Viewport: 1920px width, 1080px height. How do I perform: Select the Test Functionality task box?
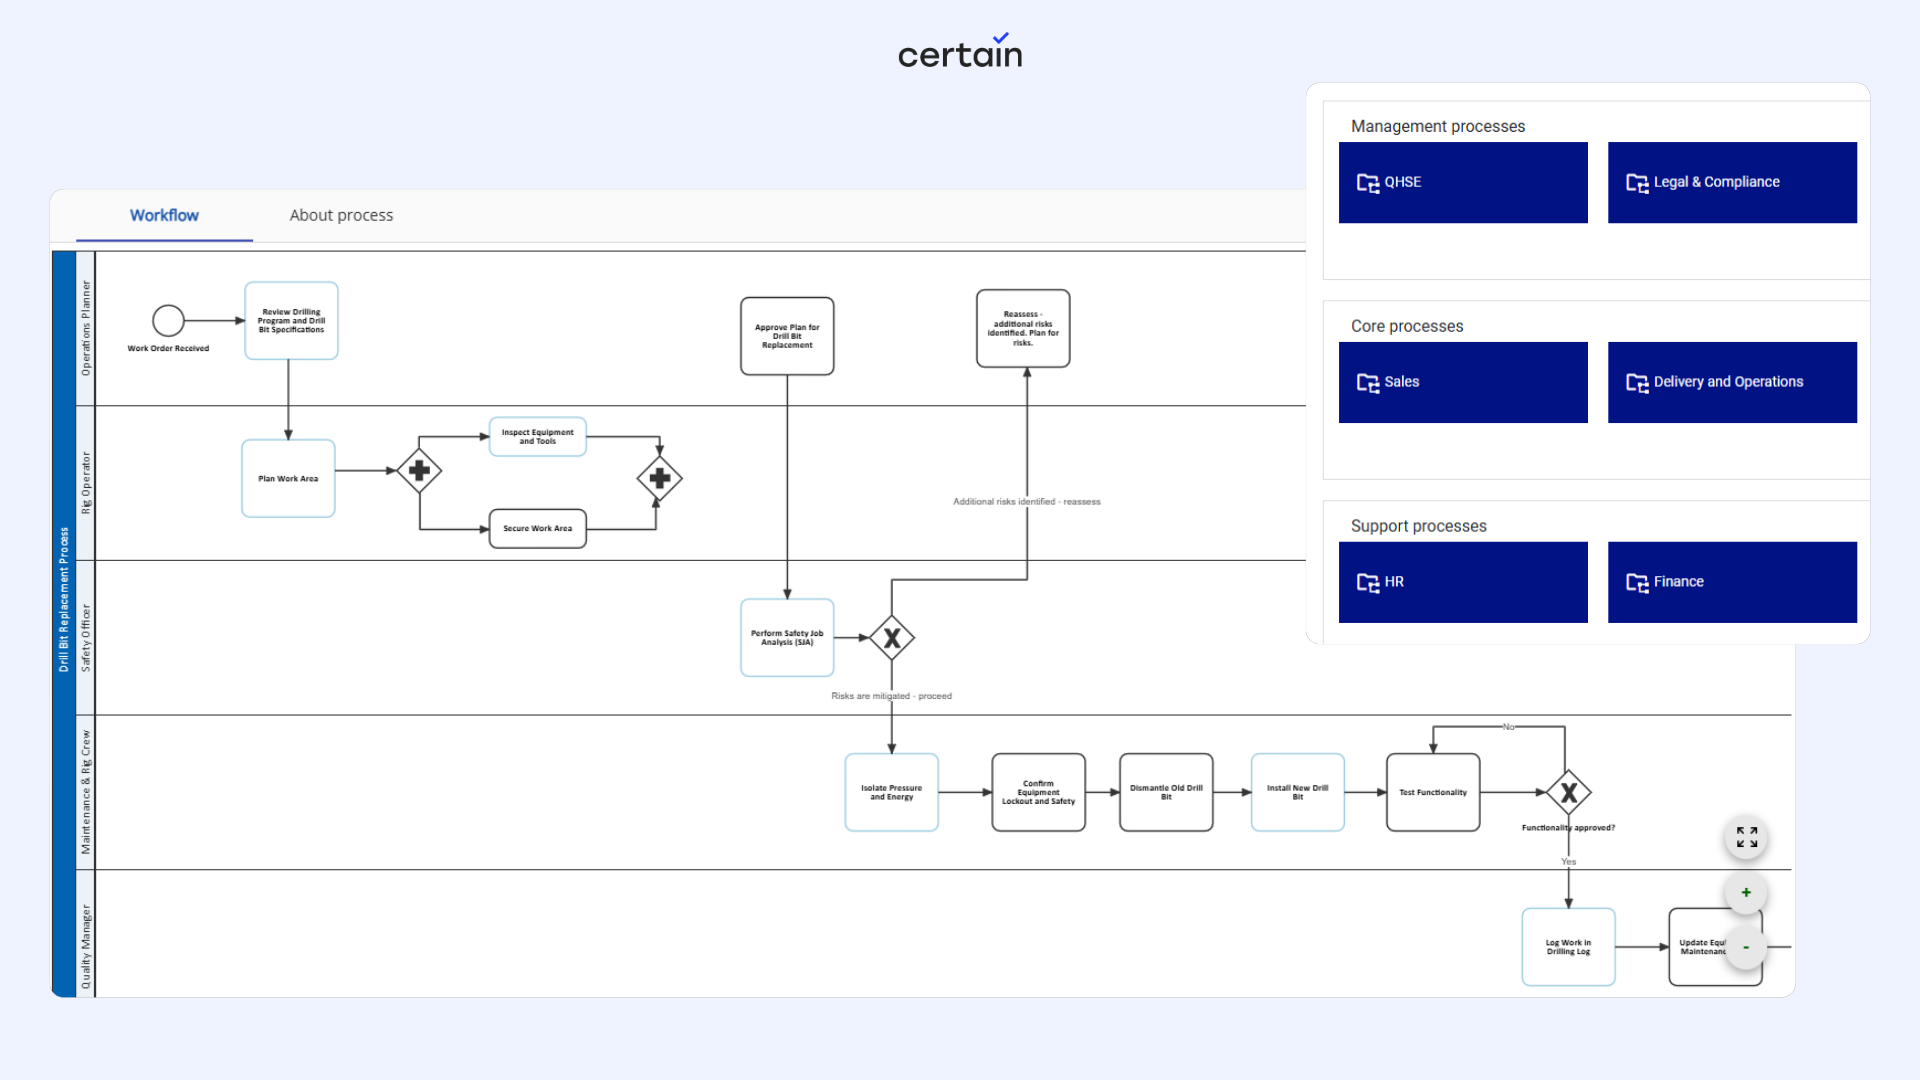pos(1432,792)
